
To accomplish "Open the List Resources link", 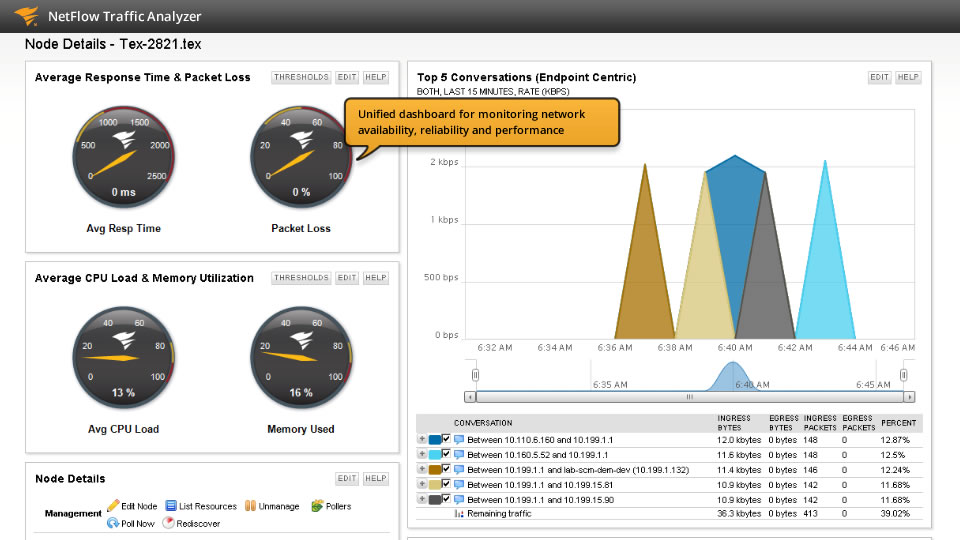I will (208, 506).
